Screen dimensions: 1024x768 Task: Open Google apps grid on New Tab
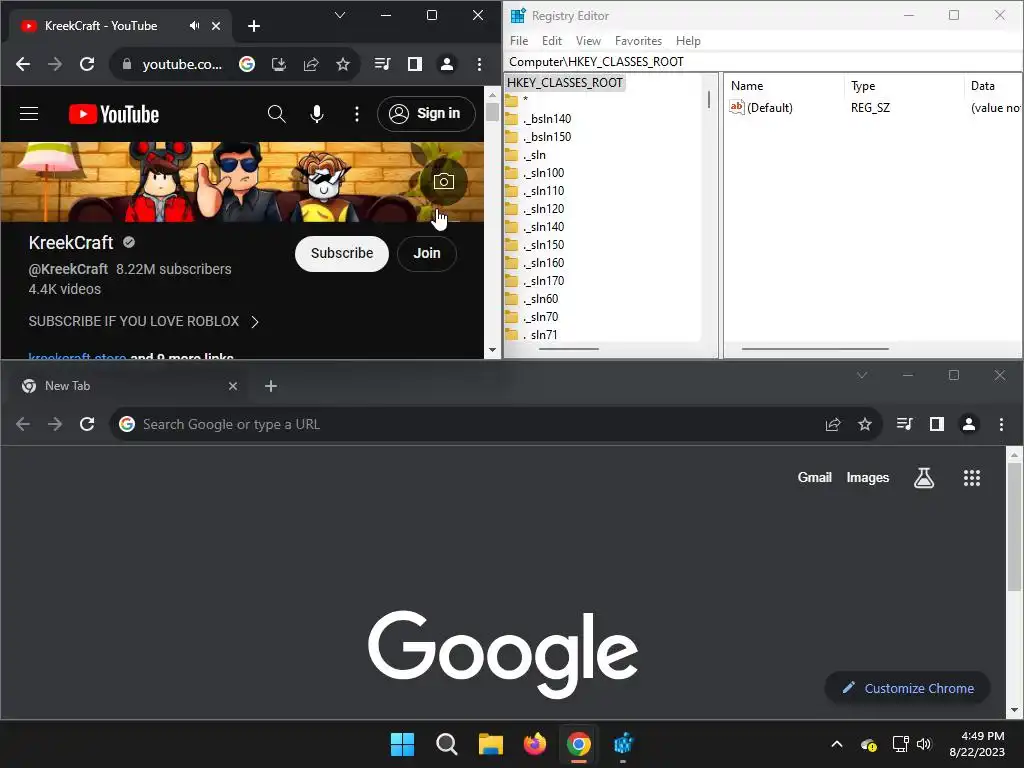(x=972, y=478)
